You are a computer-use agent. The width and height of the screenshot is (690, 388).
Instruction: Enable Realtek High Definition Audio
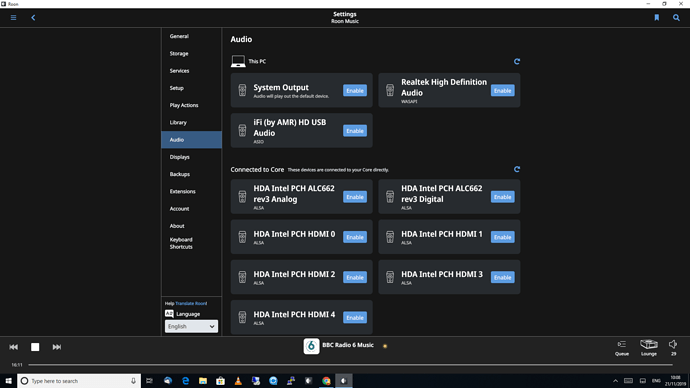tap(503, 91)
